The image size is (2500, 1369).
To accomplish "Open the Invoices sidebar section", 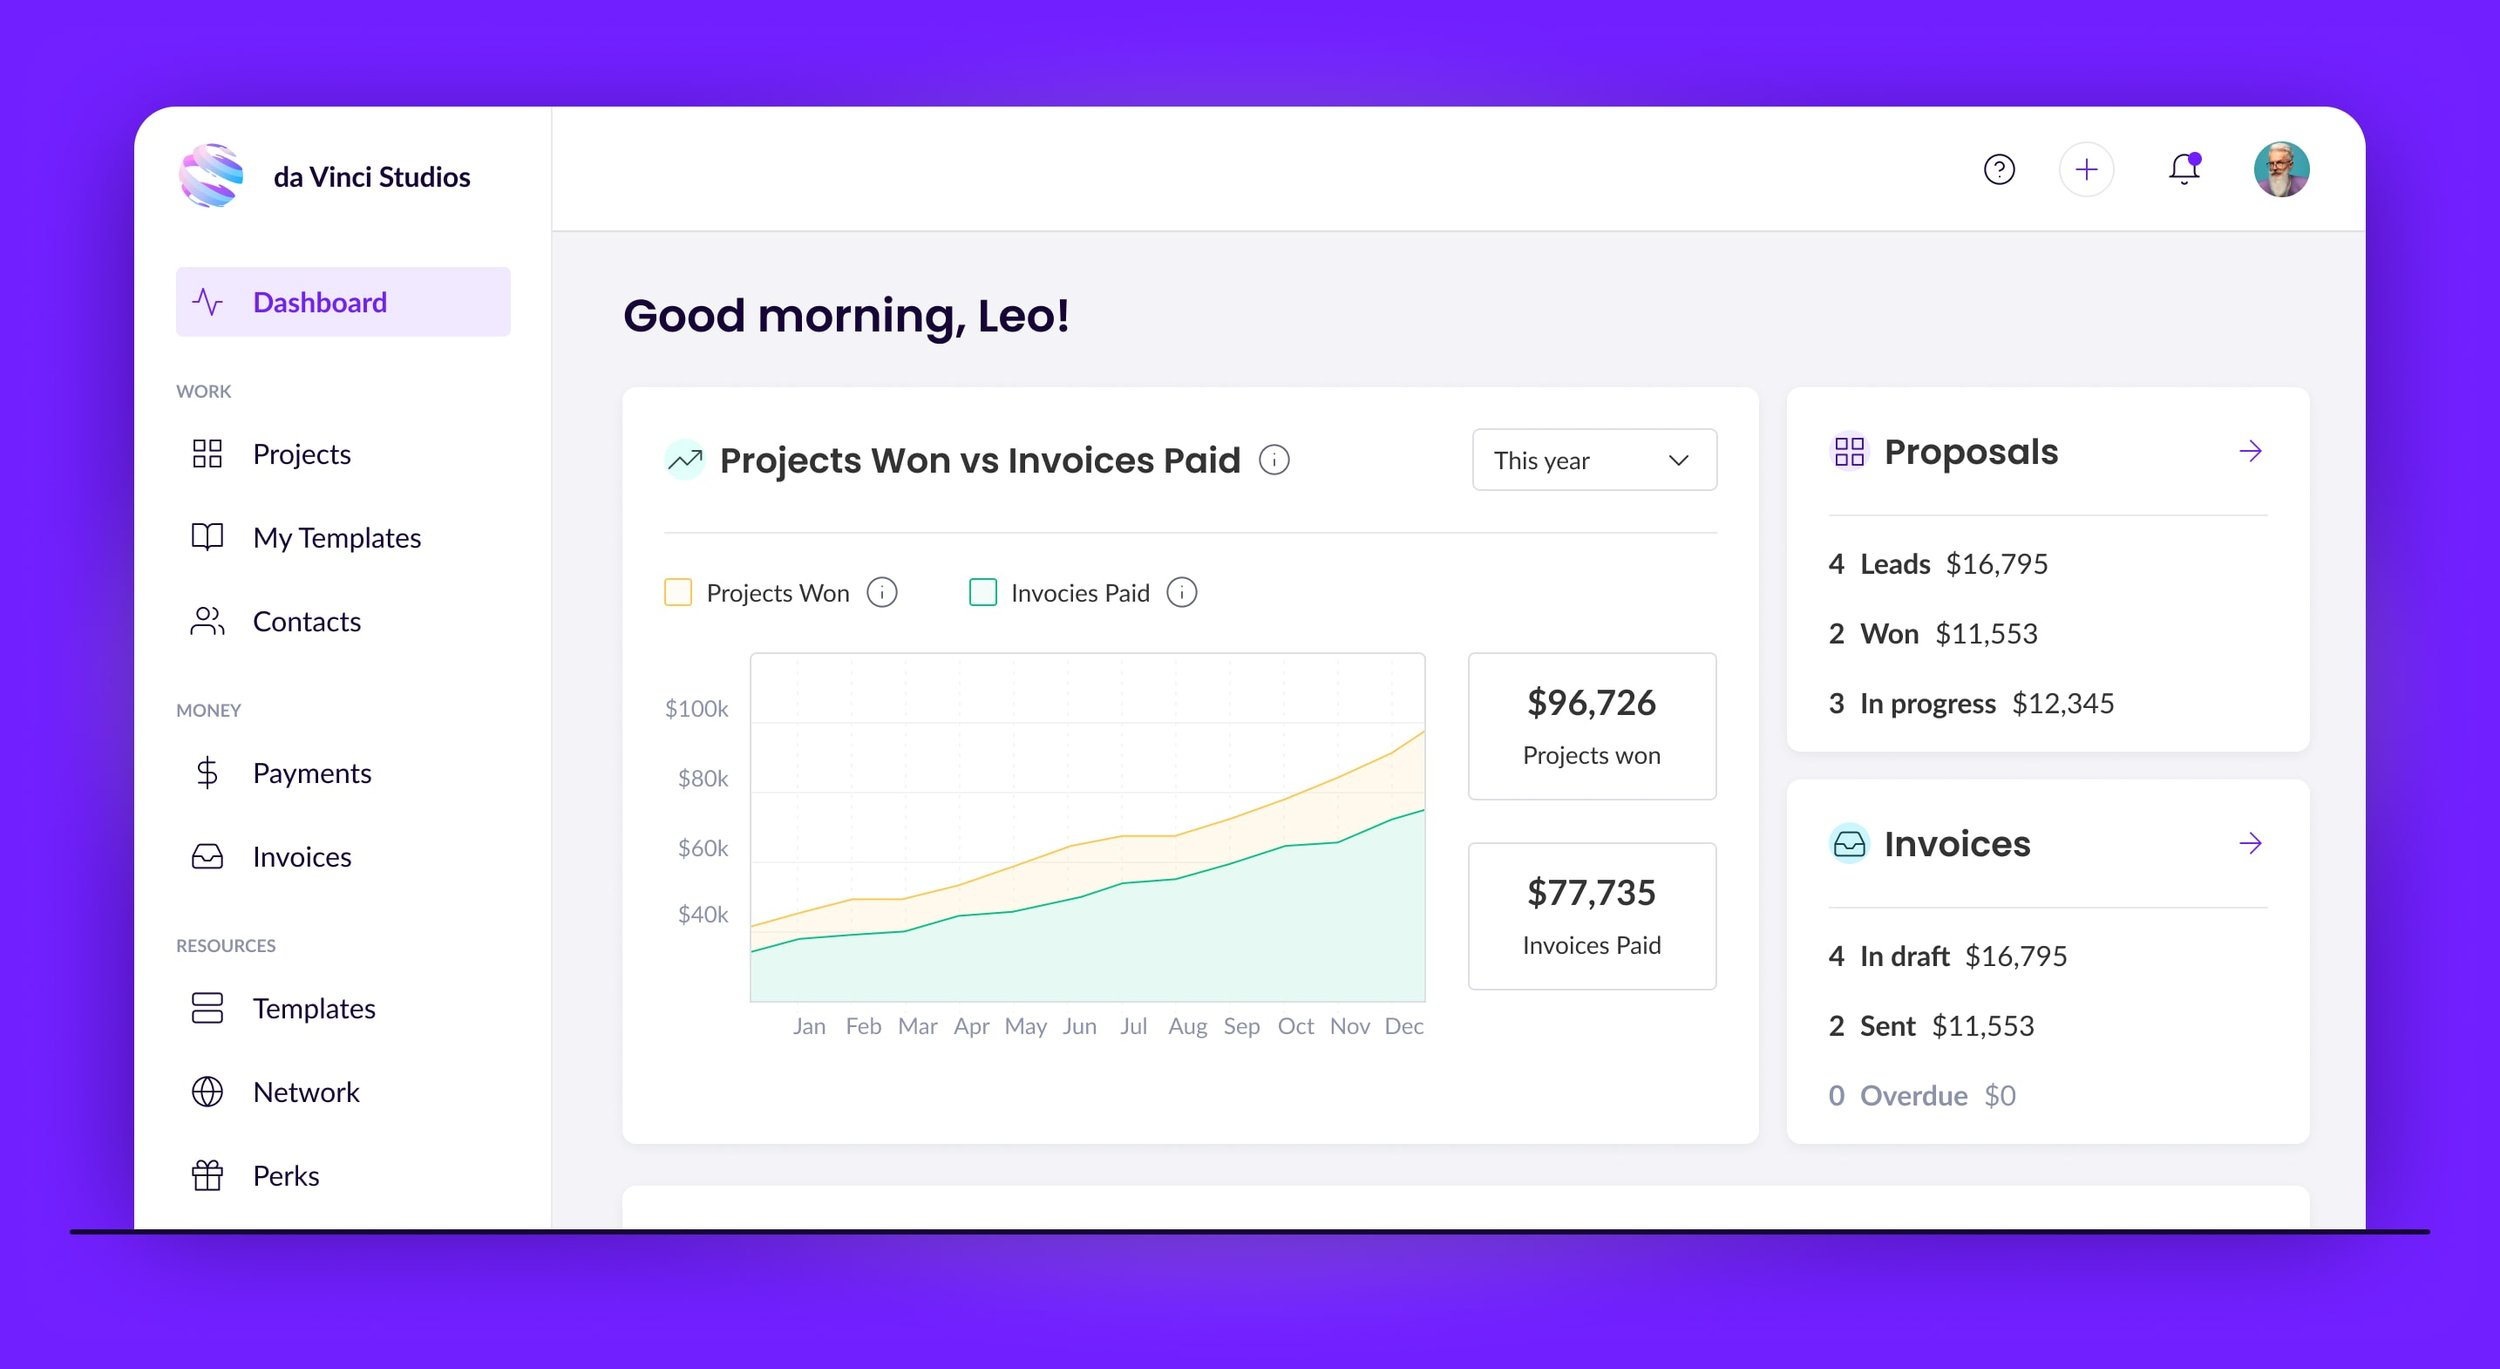I will point(302,856).
